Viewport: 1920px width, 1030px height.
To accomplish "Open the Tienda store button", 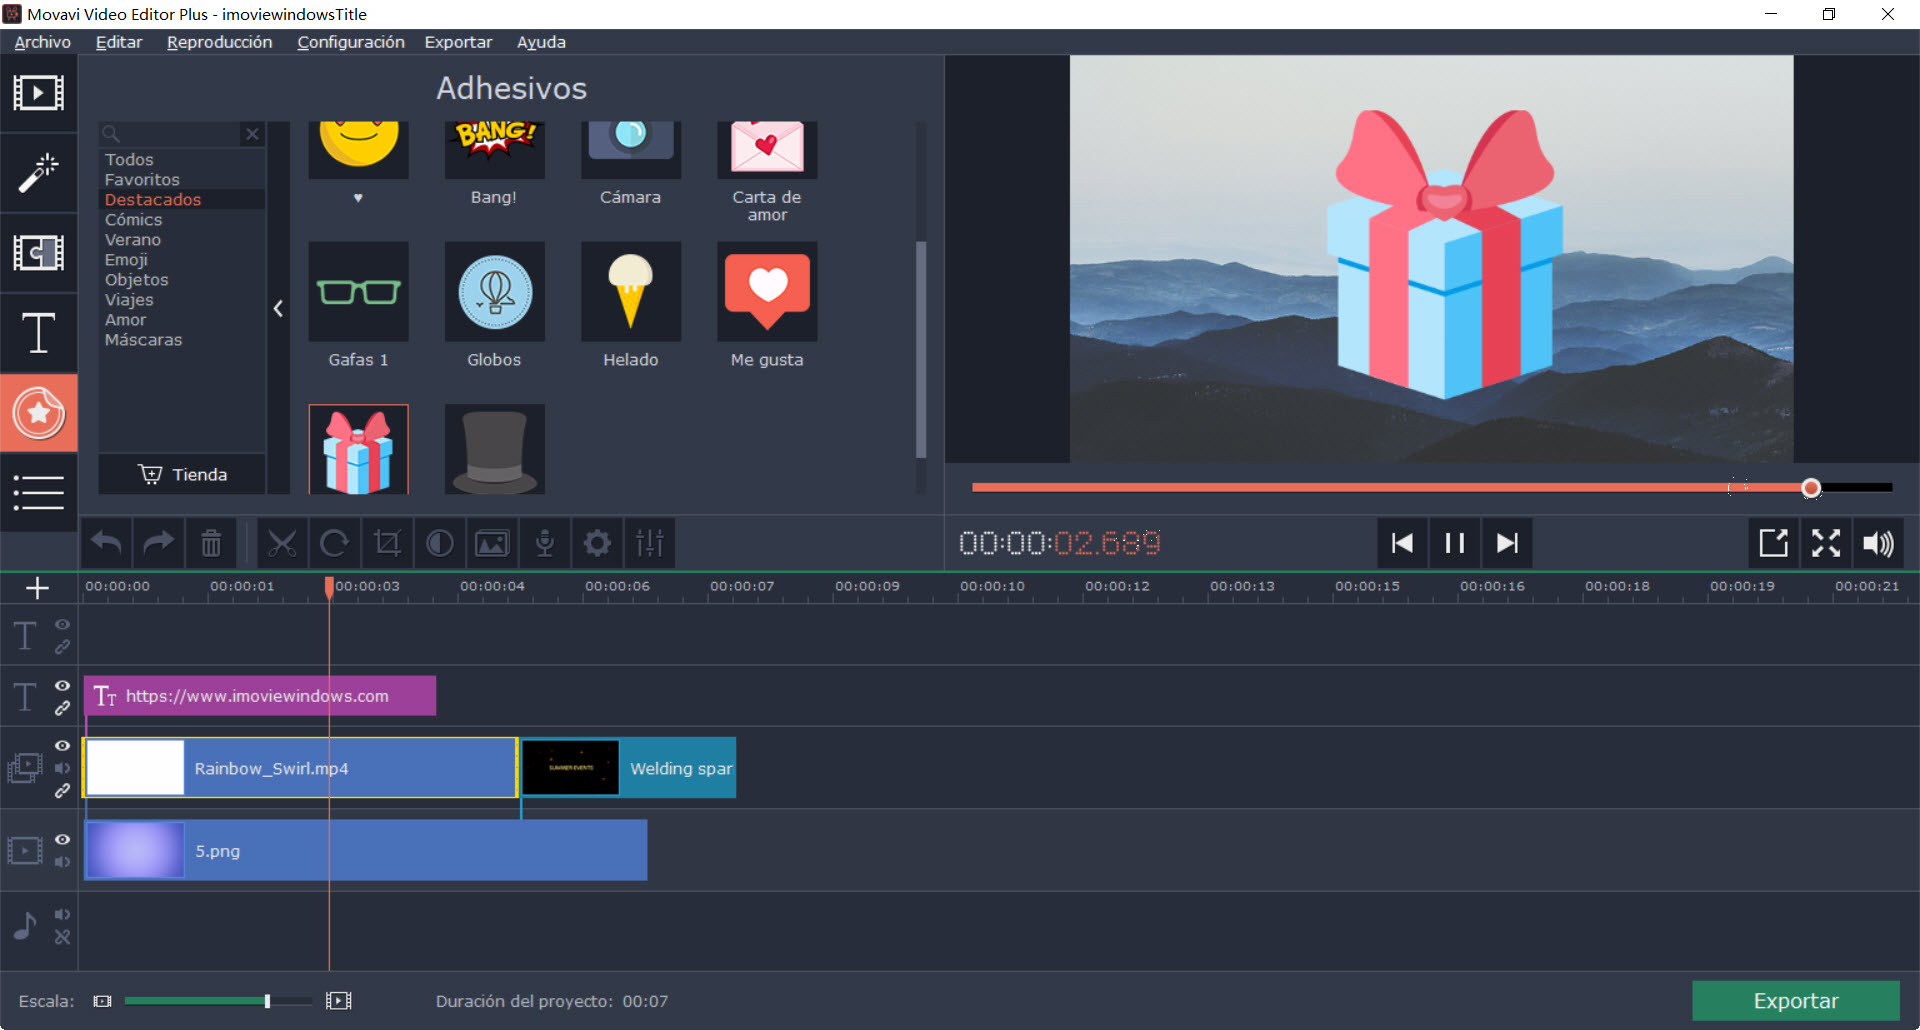I will pyautogui.click(x=183, y=475).
